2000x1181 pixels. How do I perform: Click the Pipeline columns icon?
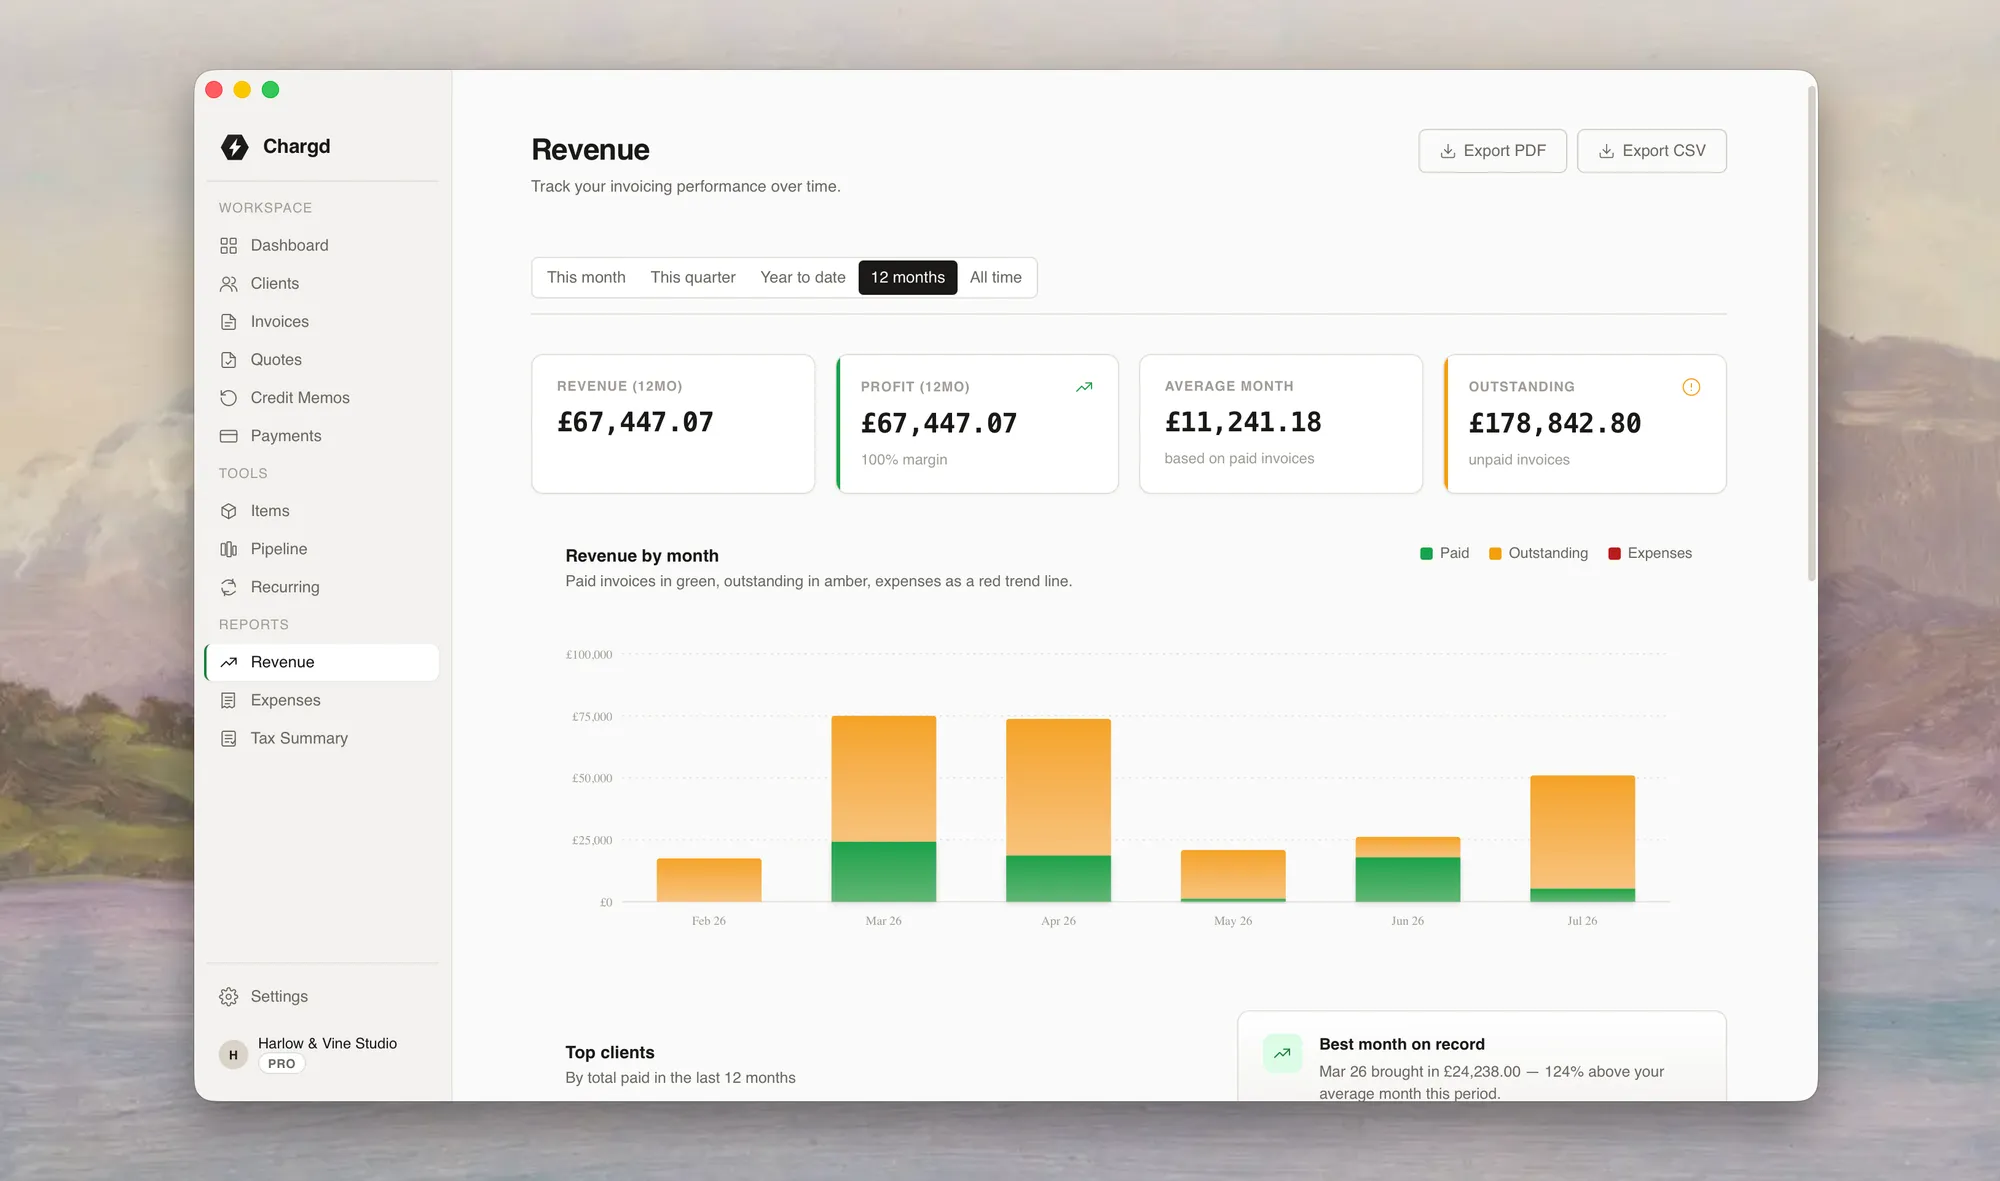tap(229, 549)
